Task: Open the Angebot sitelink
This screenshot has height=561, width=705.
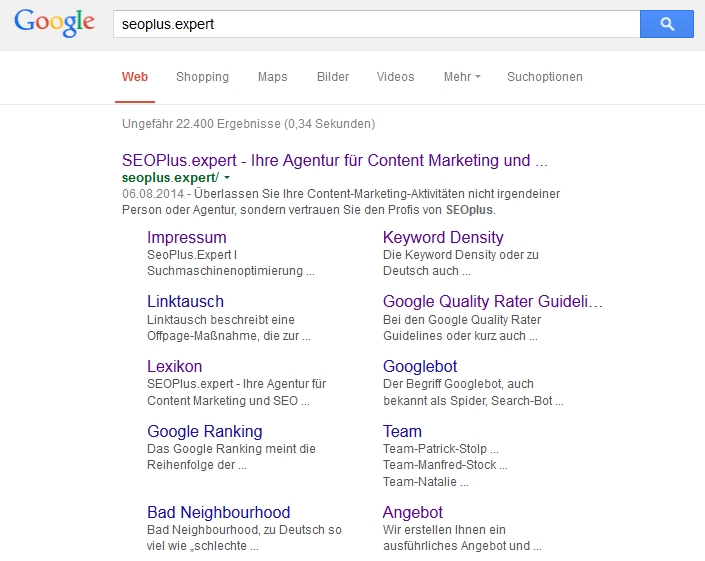Action: [x=413, y=512]
